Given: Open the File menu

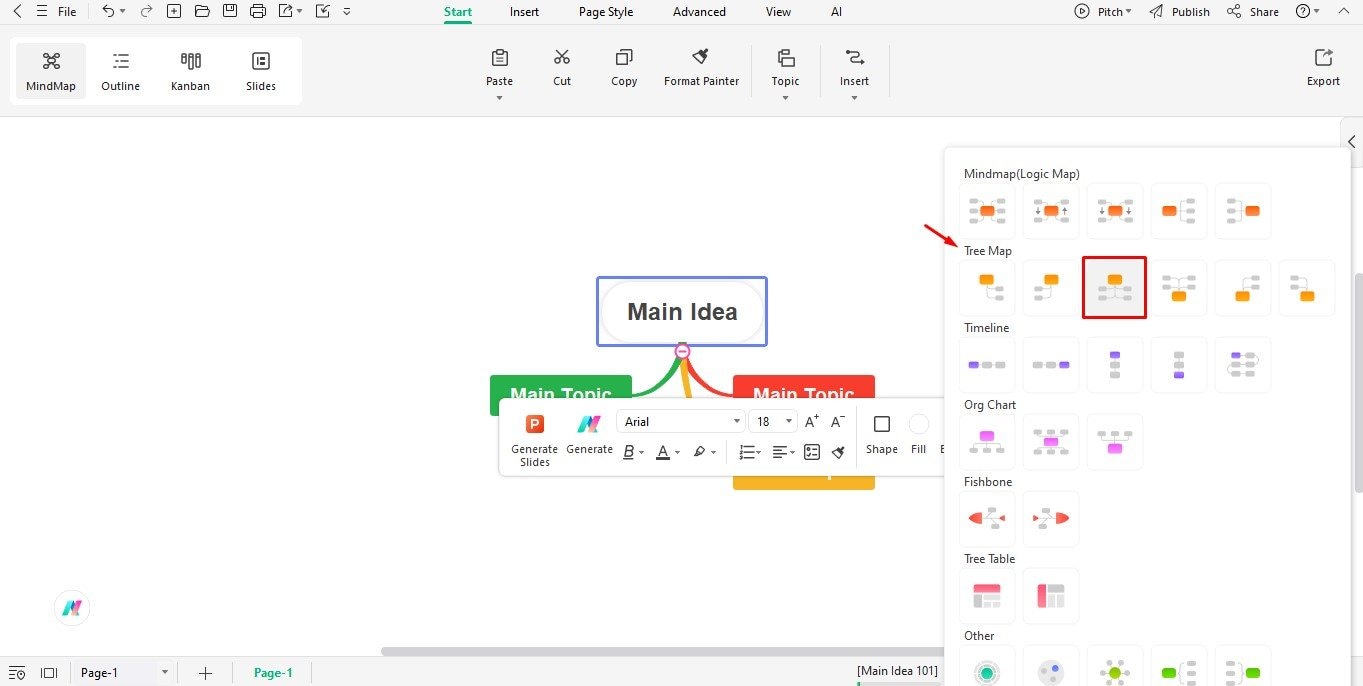Looking at the screenshot, I should pyautogui.click(x=67, y=12).
